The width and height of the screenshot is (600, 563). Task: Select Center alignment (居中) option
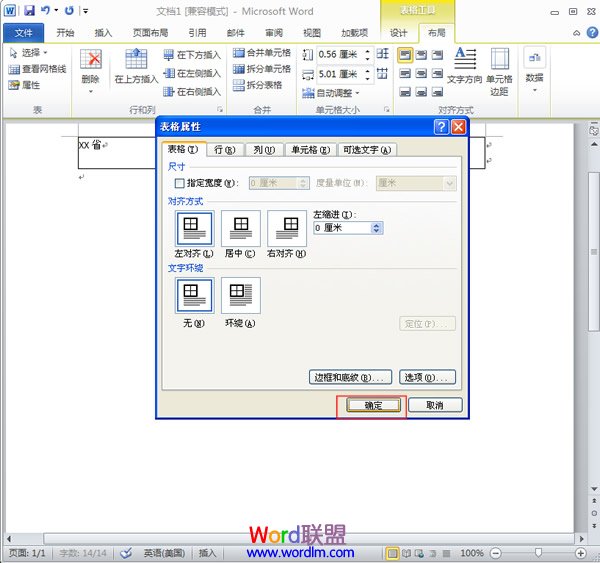[x=241, y=228]
